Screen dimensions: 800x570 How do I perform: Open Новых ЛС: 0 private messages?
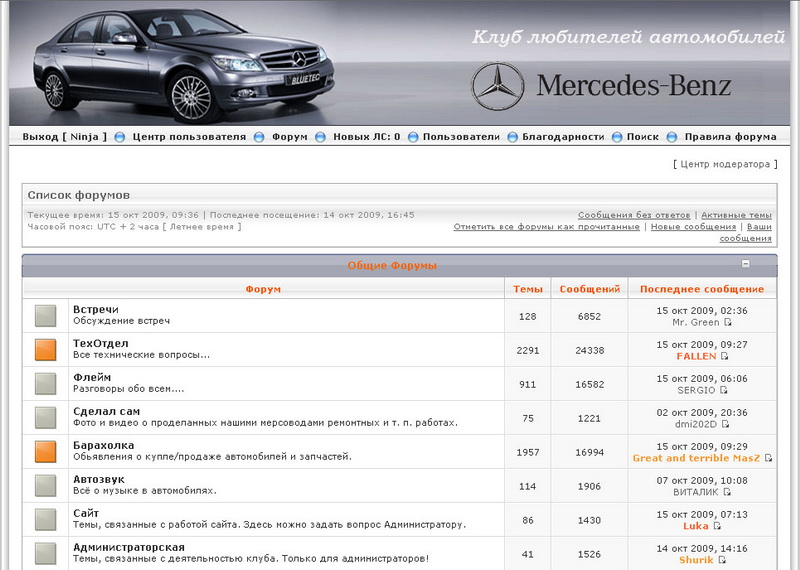[367, 137]
